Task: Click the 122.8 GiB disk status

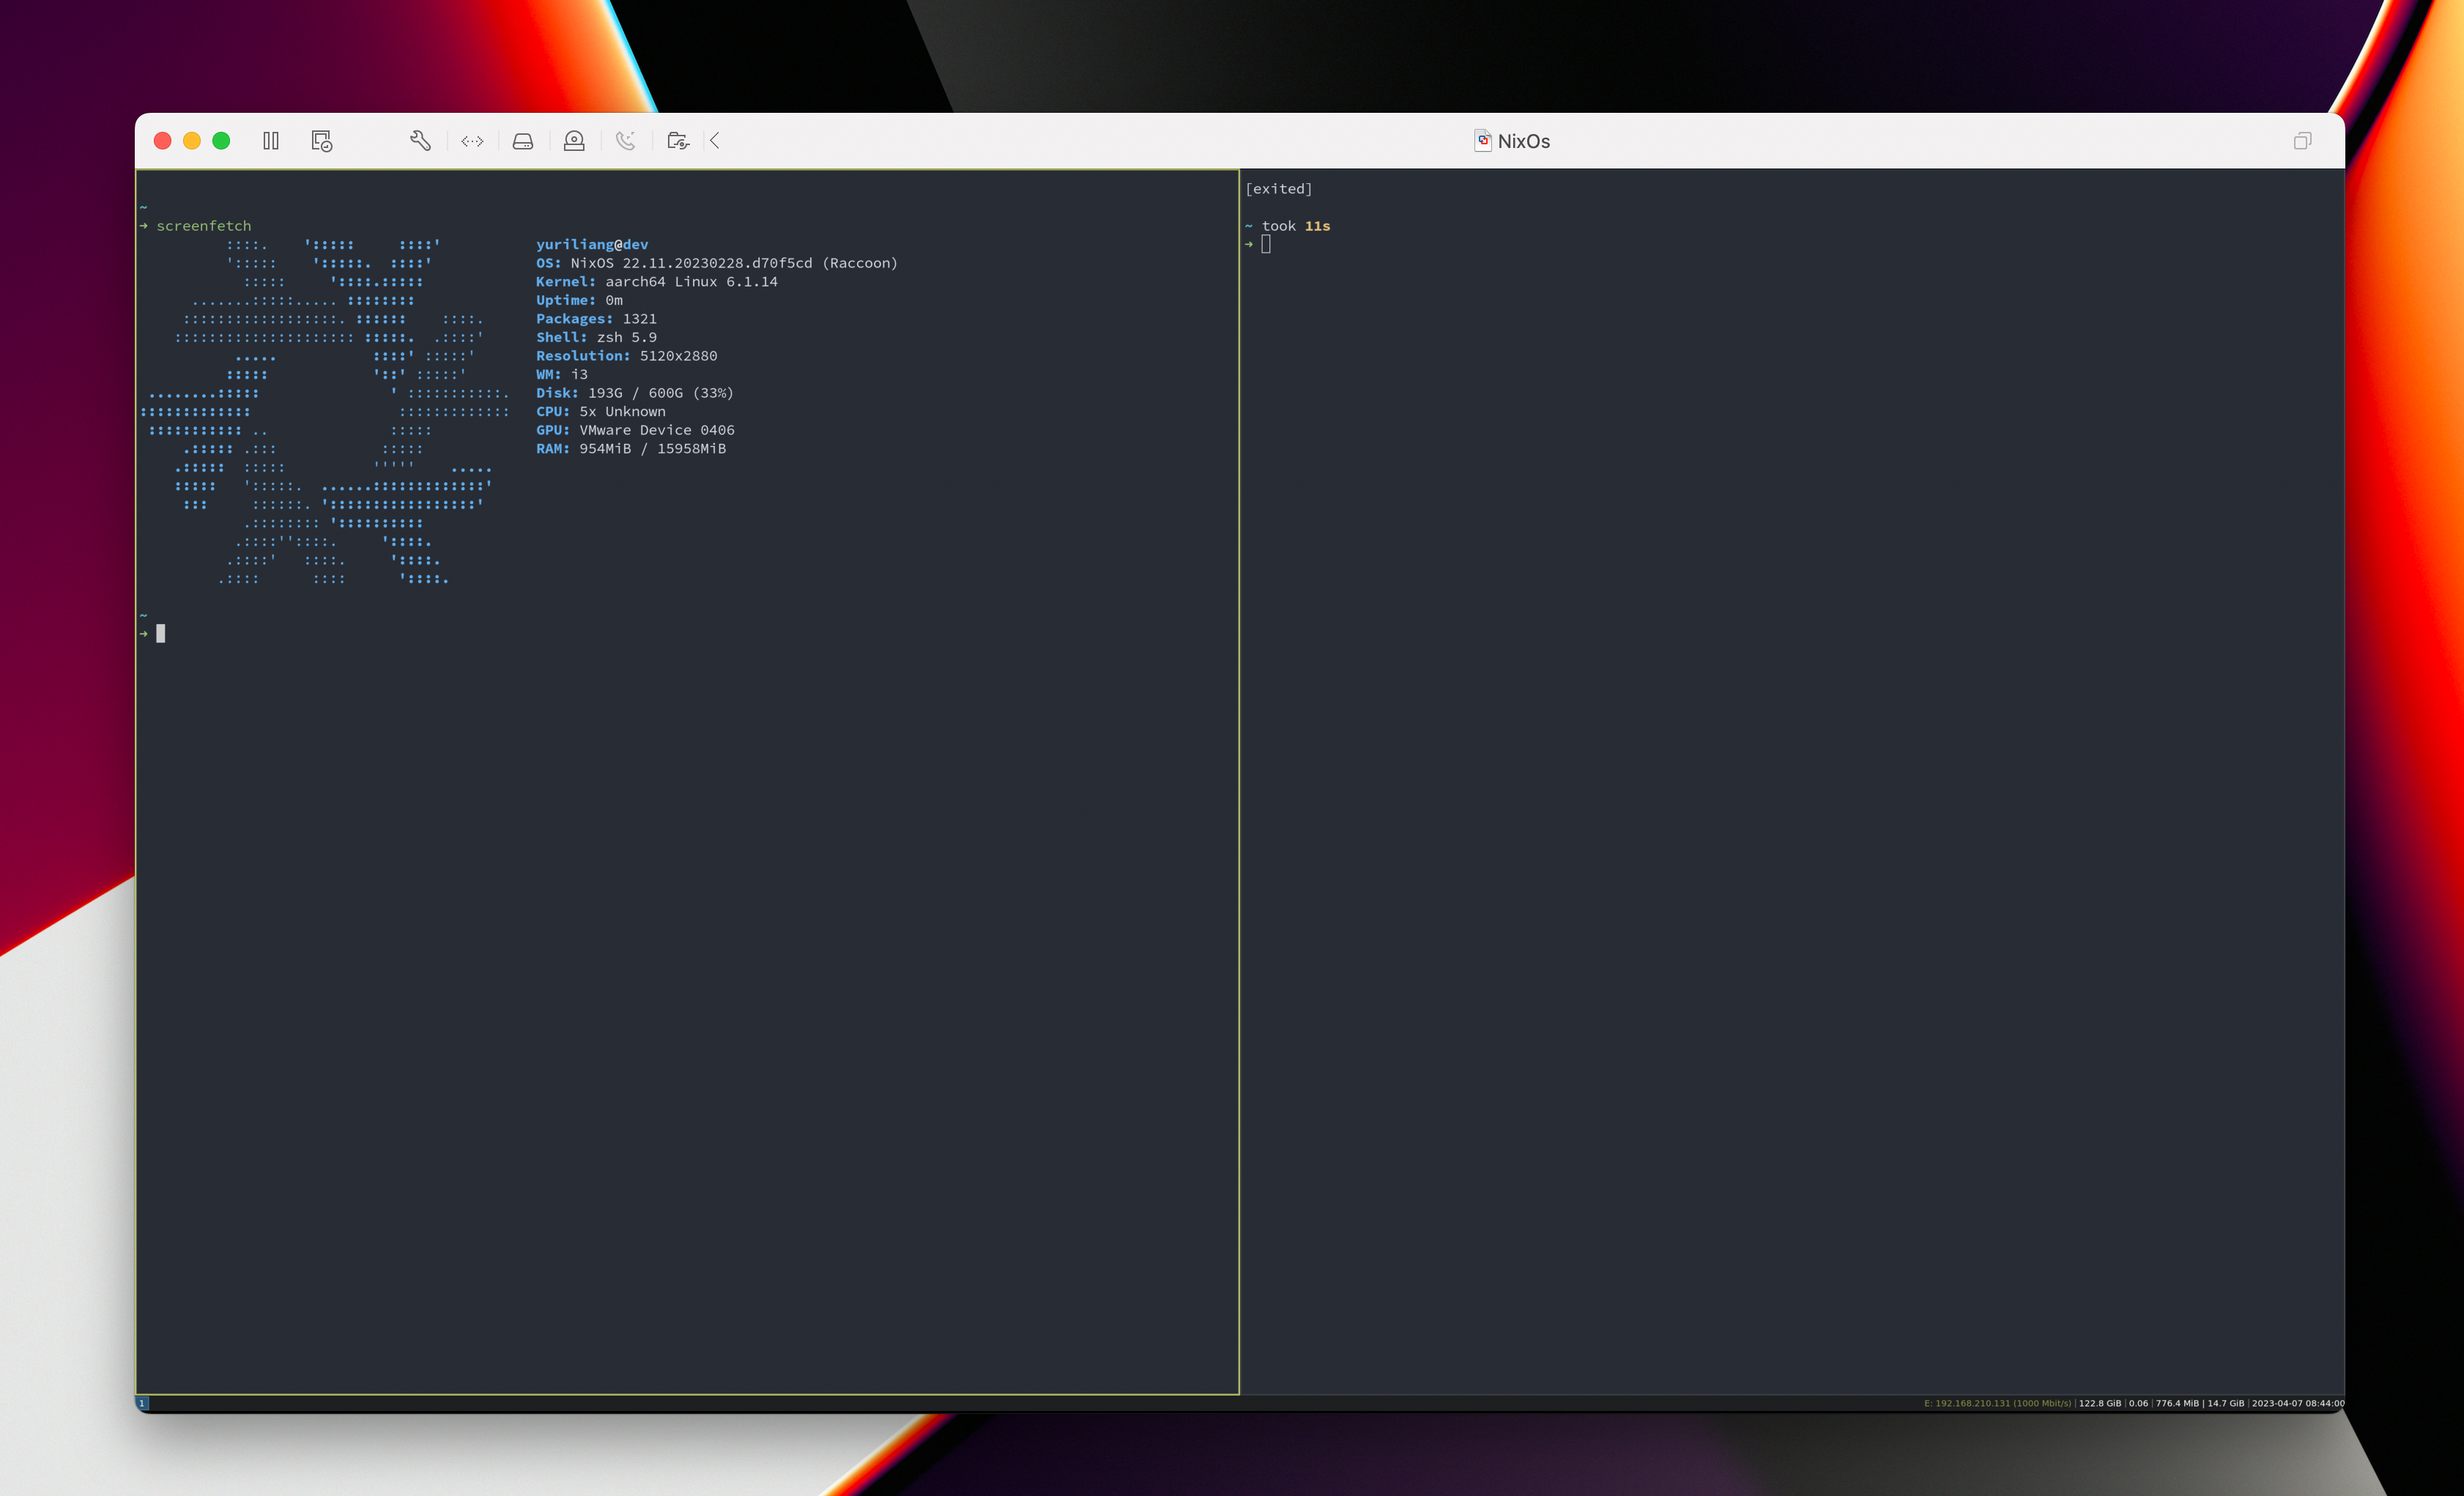Action: point(2099,1403)
